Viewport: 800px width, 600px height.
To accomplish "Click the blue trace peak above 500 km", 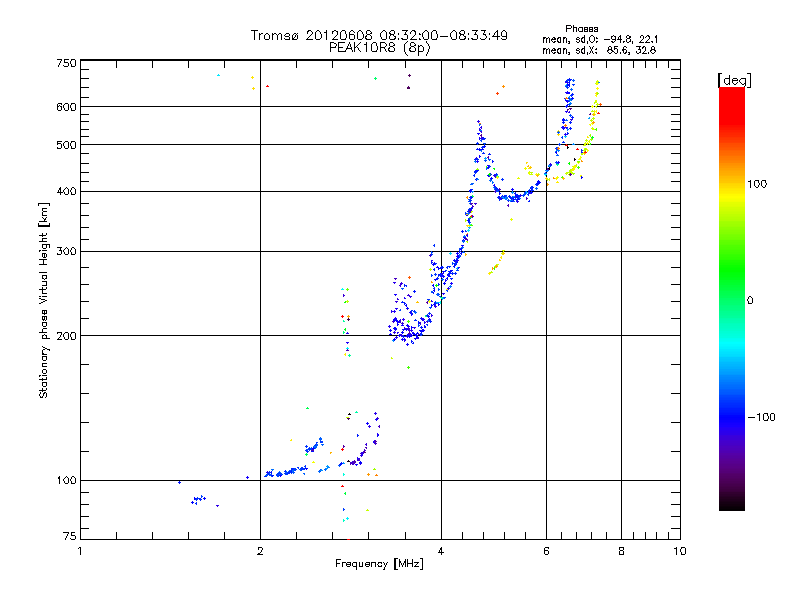I will coord(480,134).
